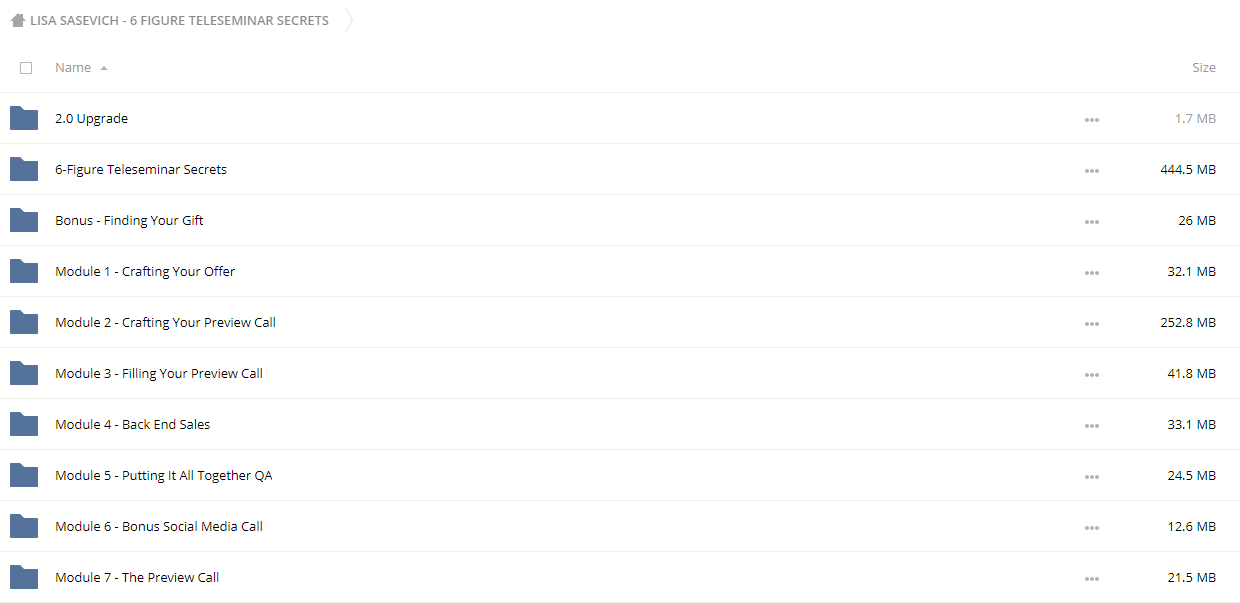Viewport: 1240px width, 603px height.
Task: Click the breadcrumb chevron separator
Action: (x=348, y=20)
